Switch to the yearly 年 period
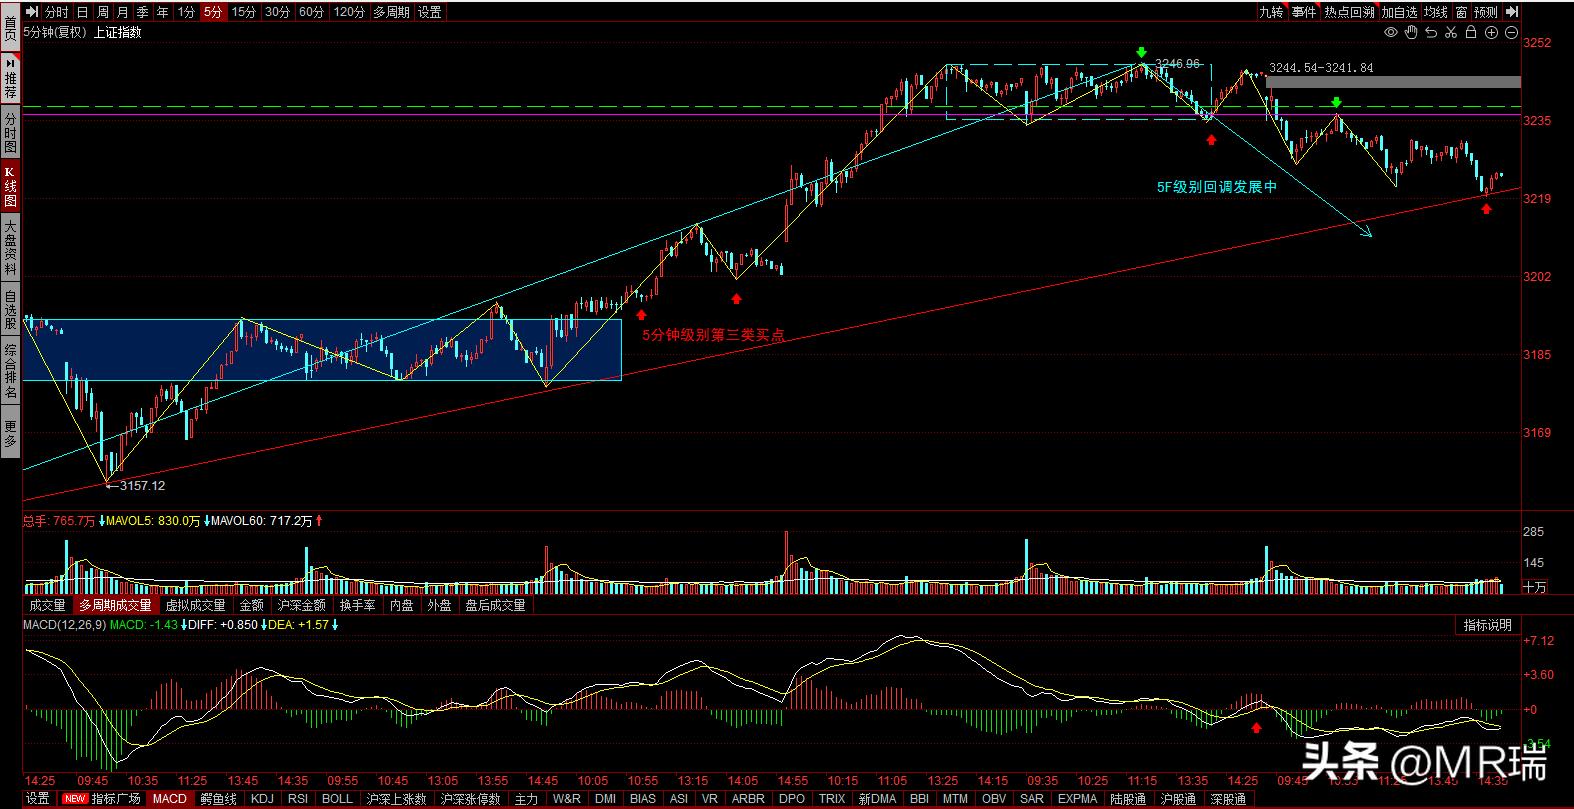The width and height of the screenshot is (1574, 809). 162,12
